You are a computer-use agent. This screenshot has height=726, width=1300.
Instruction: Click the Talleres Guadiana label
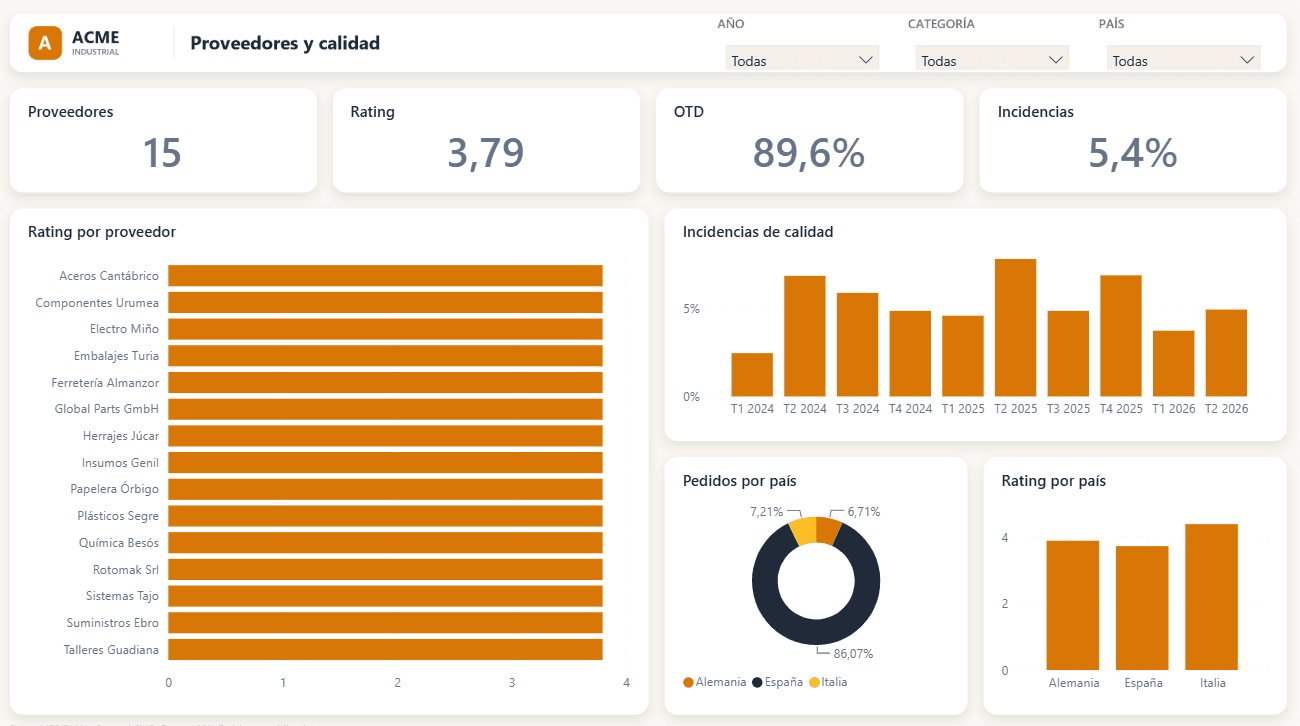coord(111,649)
